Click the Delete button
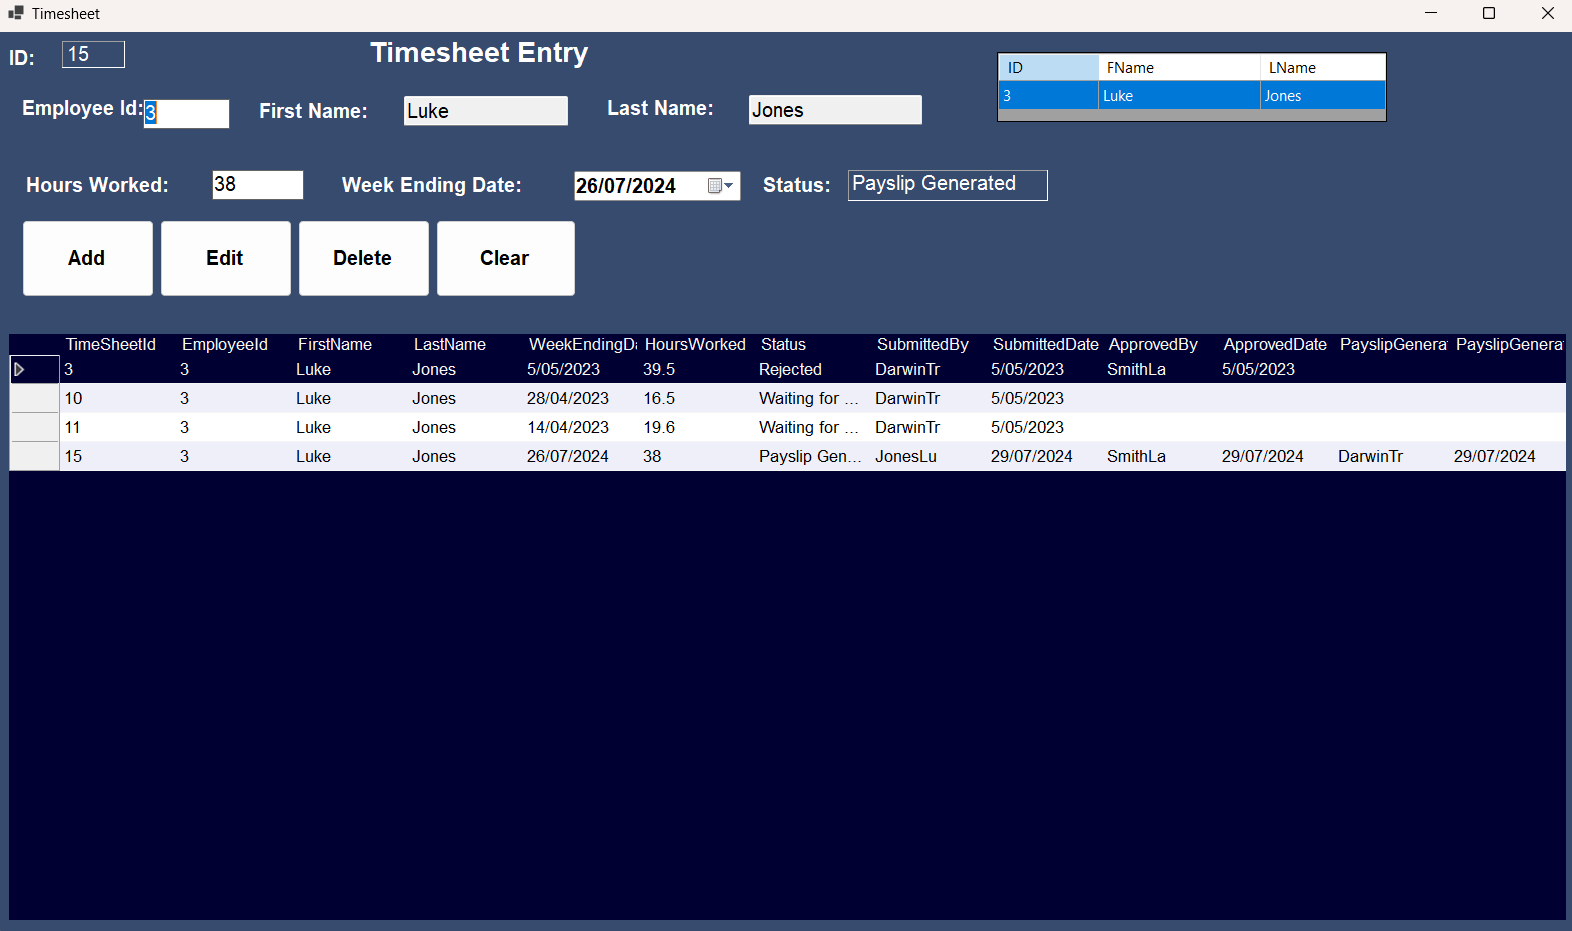The image size is (1572, 931). click(x=363, y=258)
